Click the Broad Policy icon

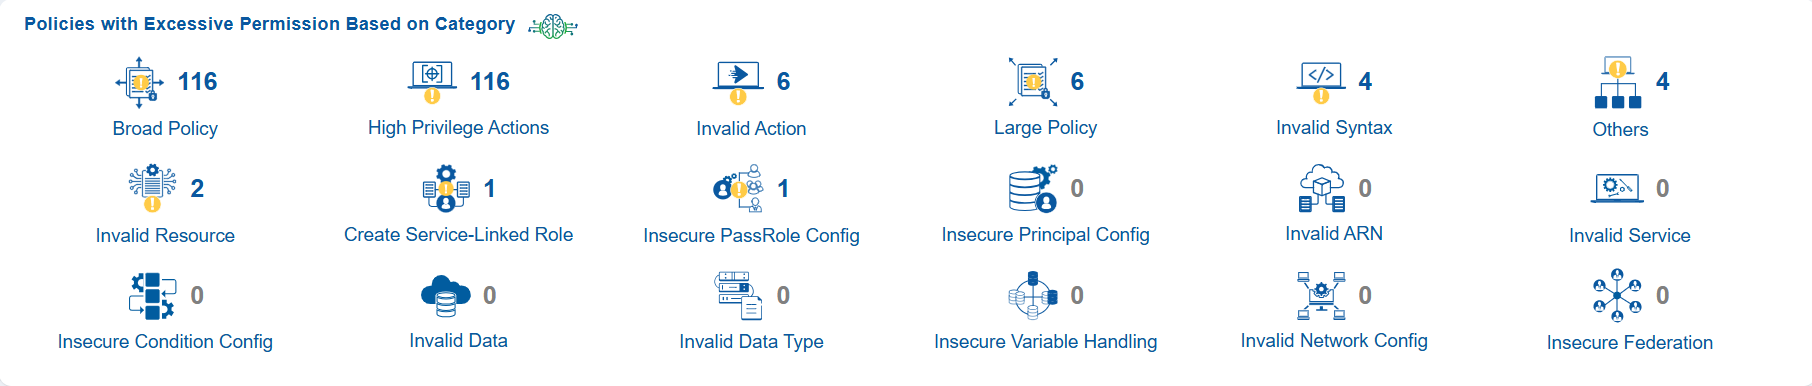139,82
